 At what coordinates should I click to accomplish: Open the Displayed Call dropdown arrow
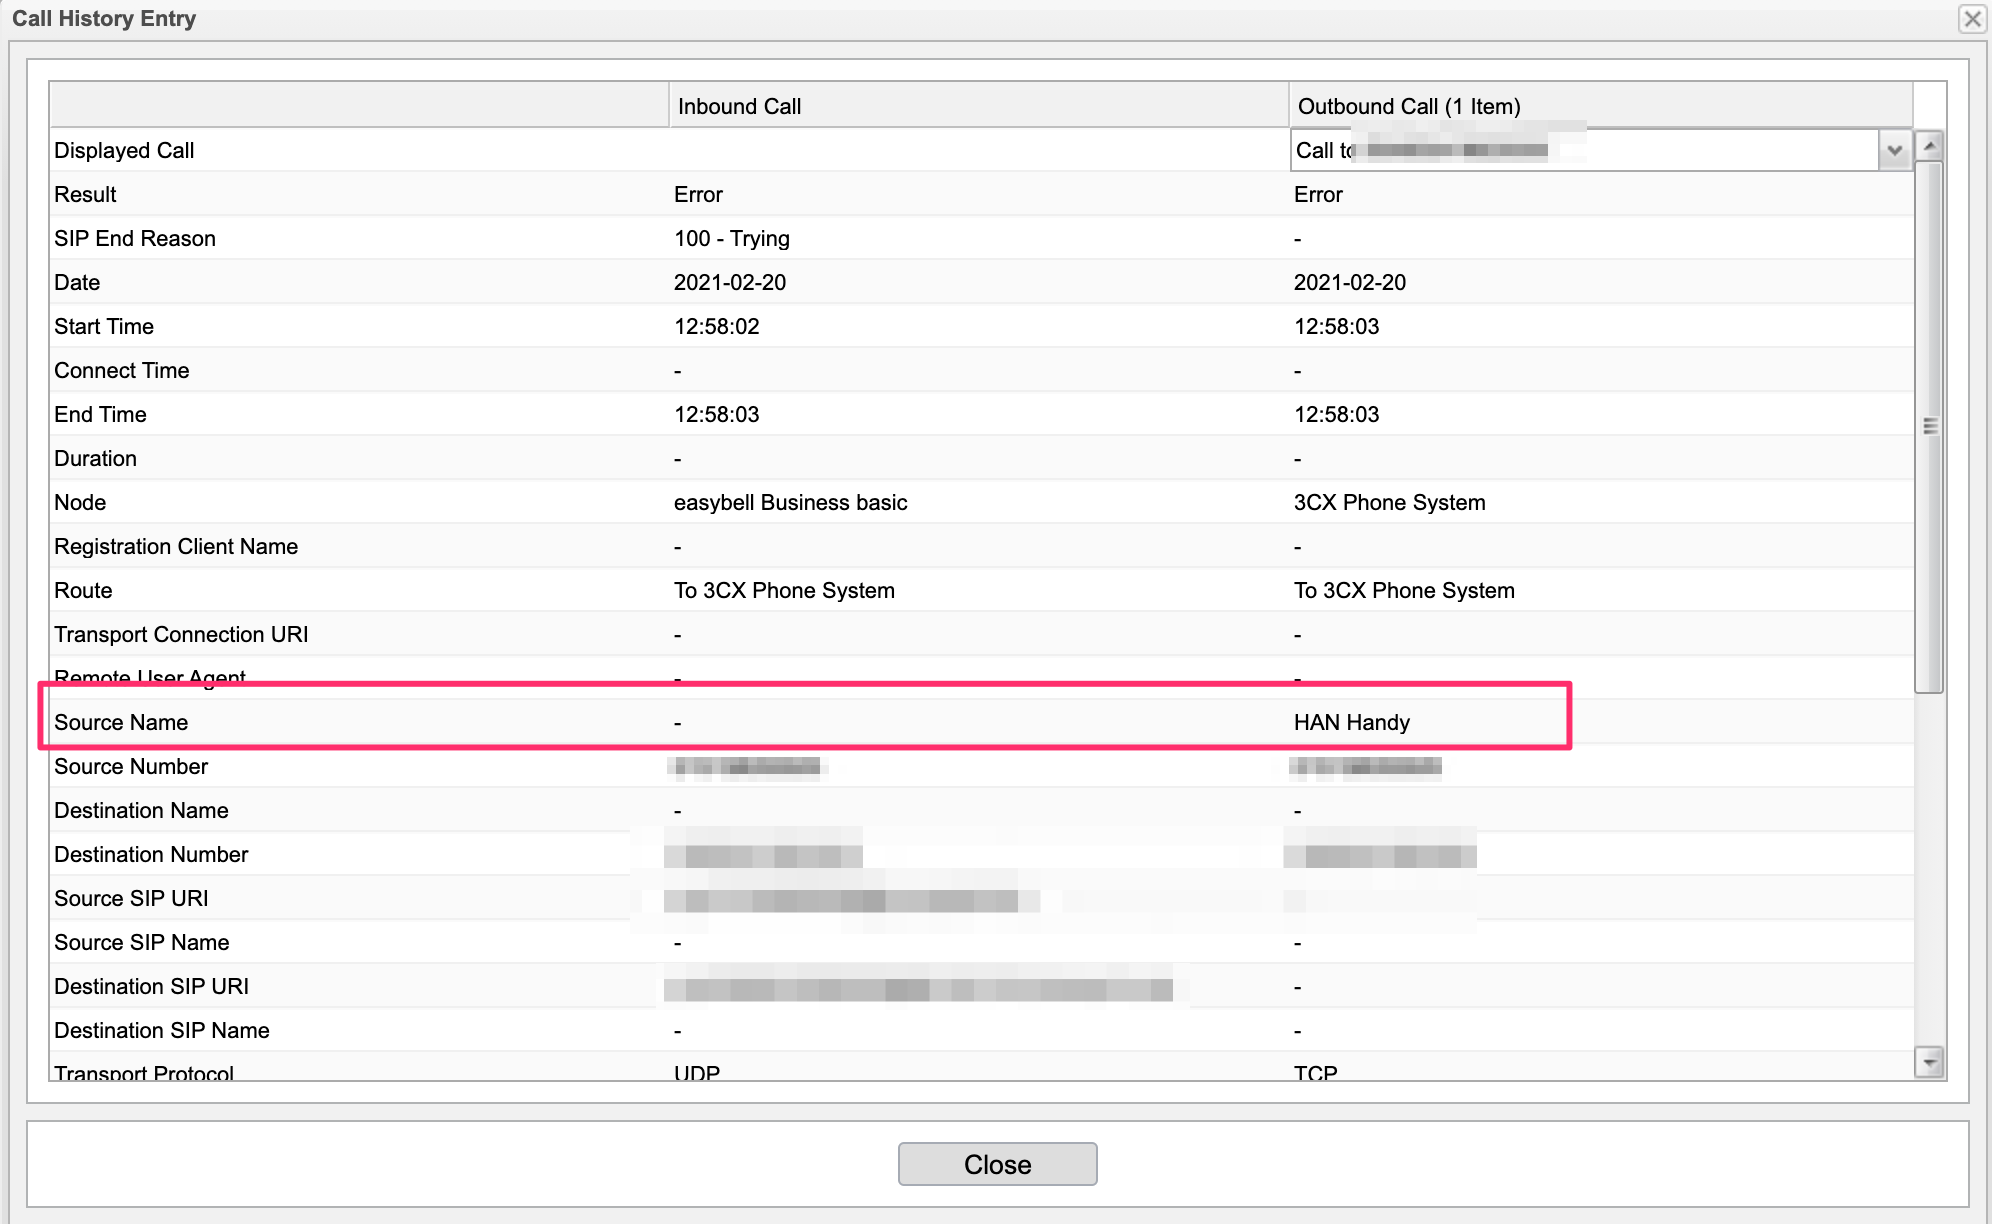1894,150
